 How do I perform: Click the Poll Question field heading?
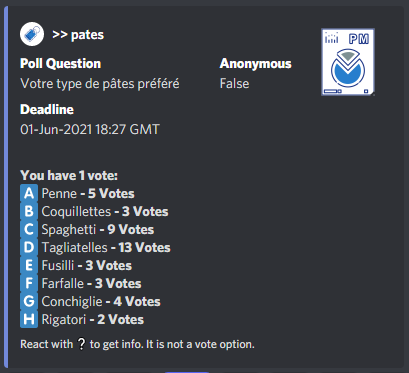[60, 63]
